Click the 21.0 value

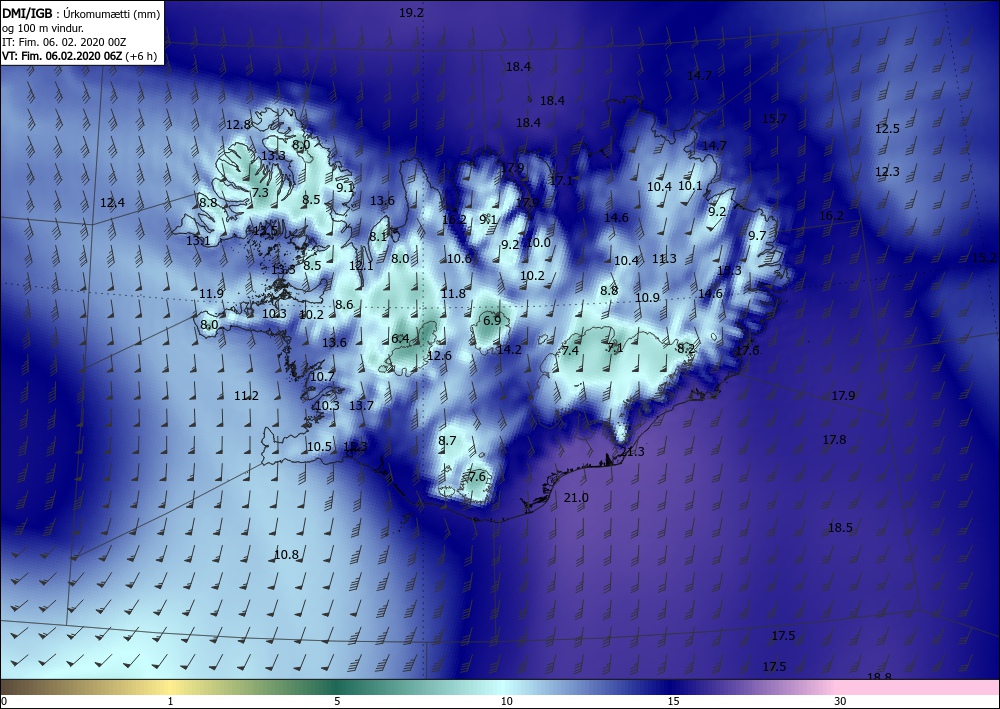(577, 498)
